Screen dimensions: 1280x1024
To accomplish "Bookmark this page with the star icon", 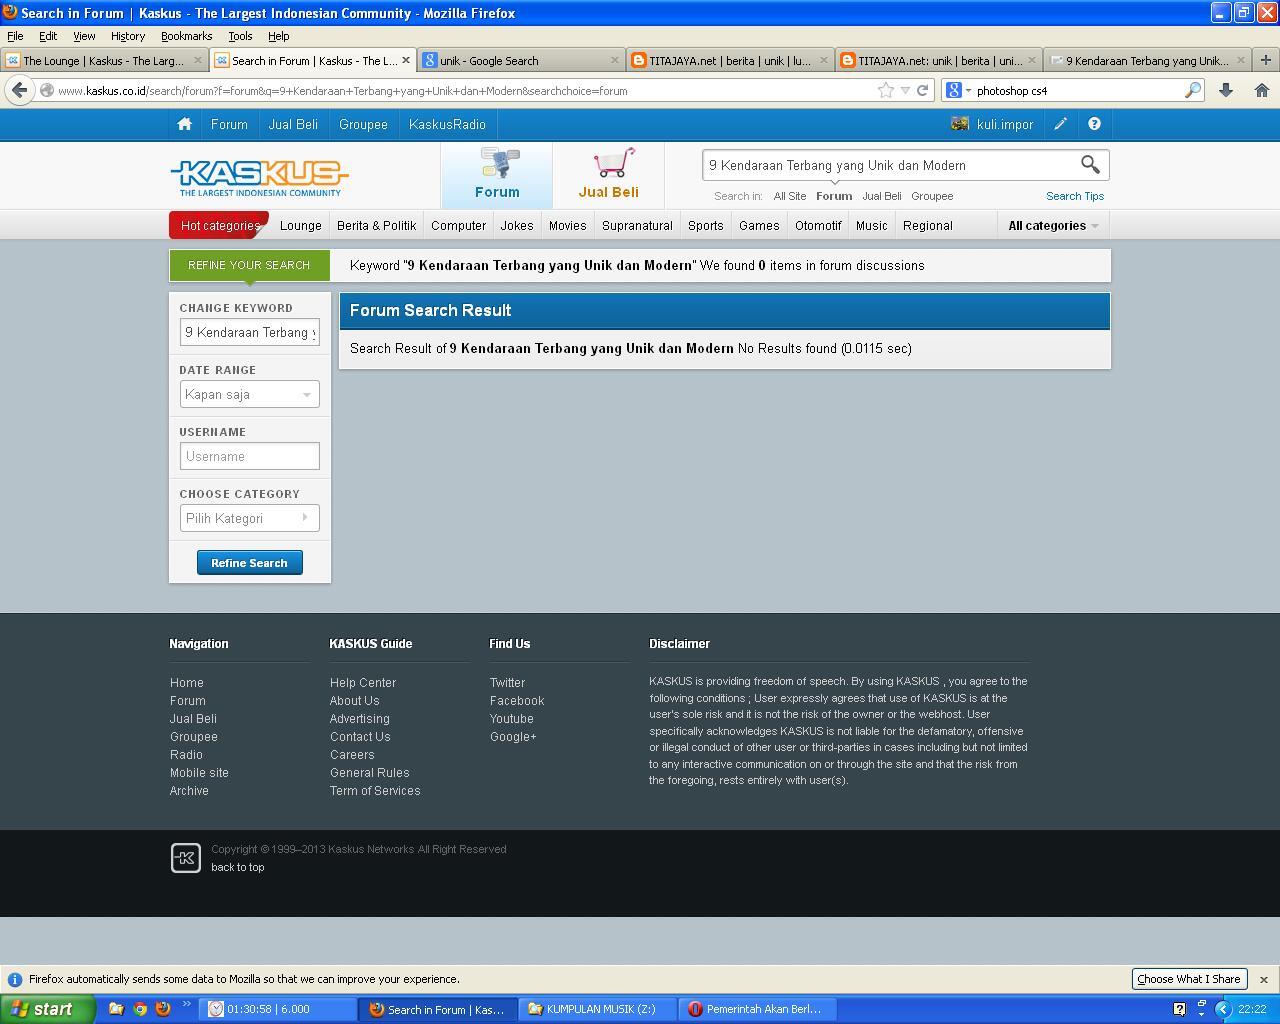I will pyautogui.click(x=886, y=90).
